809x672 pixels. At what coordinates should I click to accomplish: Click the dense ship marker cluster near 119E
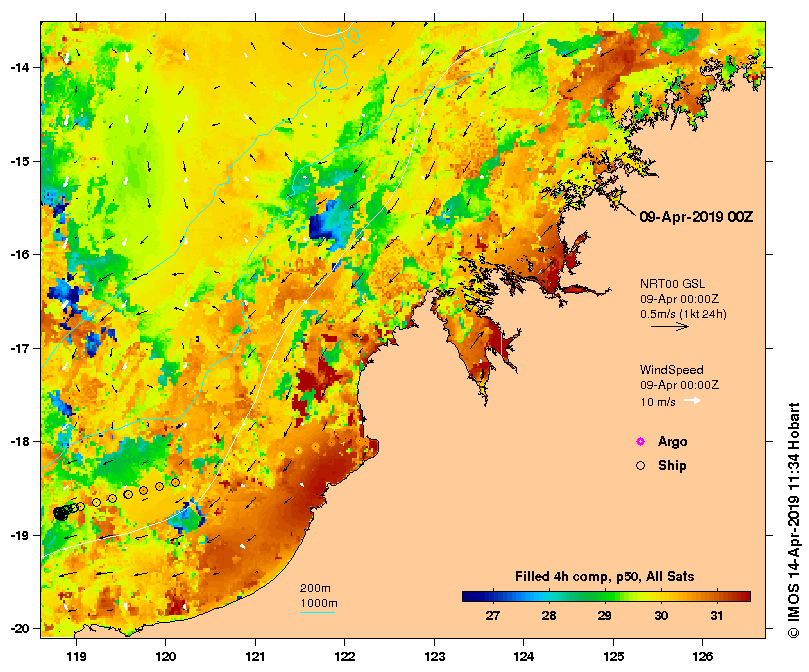62,513
